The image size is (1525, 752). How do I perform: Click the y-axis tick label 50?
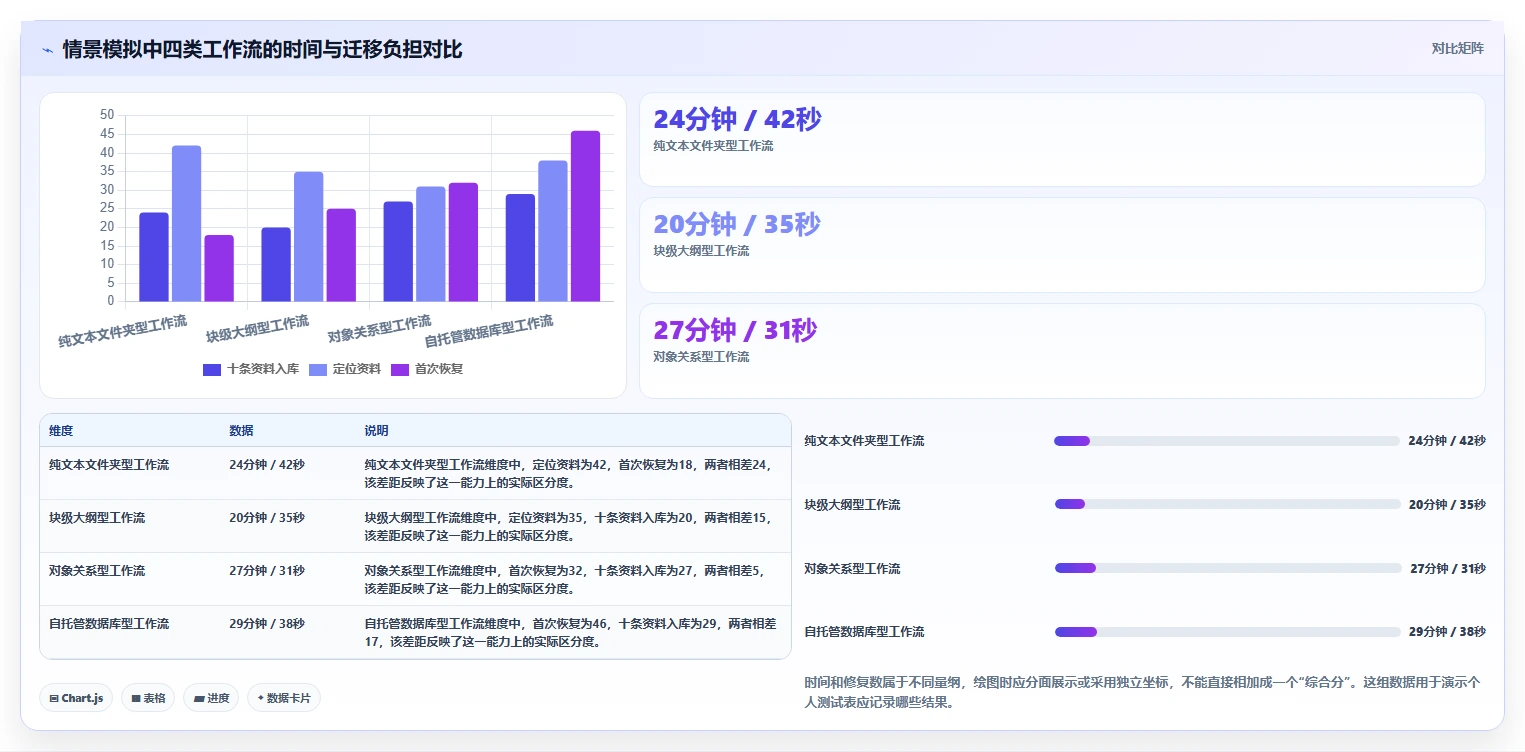(x=107, y=115)
